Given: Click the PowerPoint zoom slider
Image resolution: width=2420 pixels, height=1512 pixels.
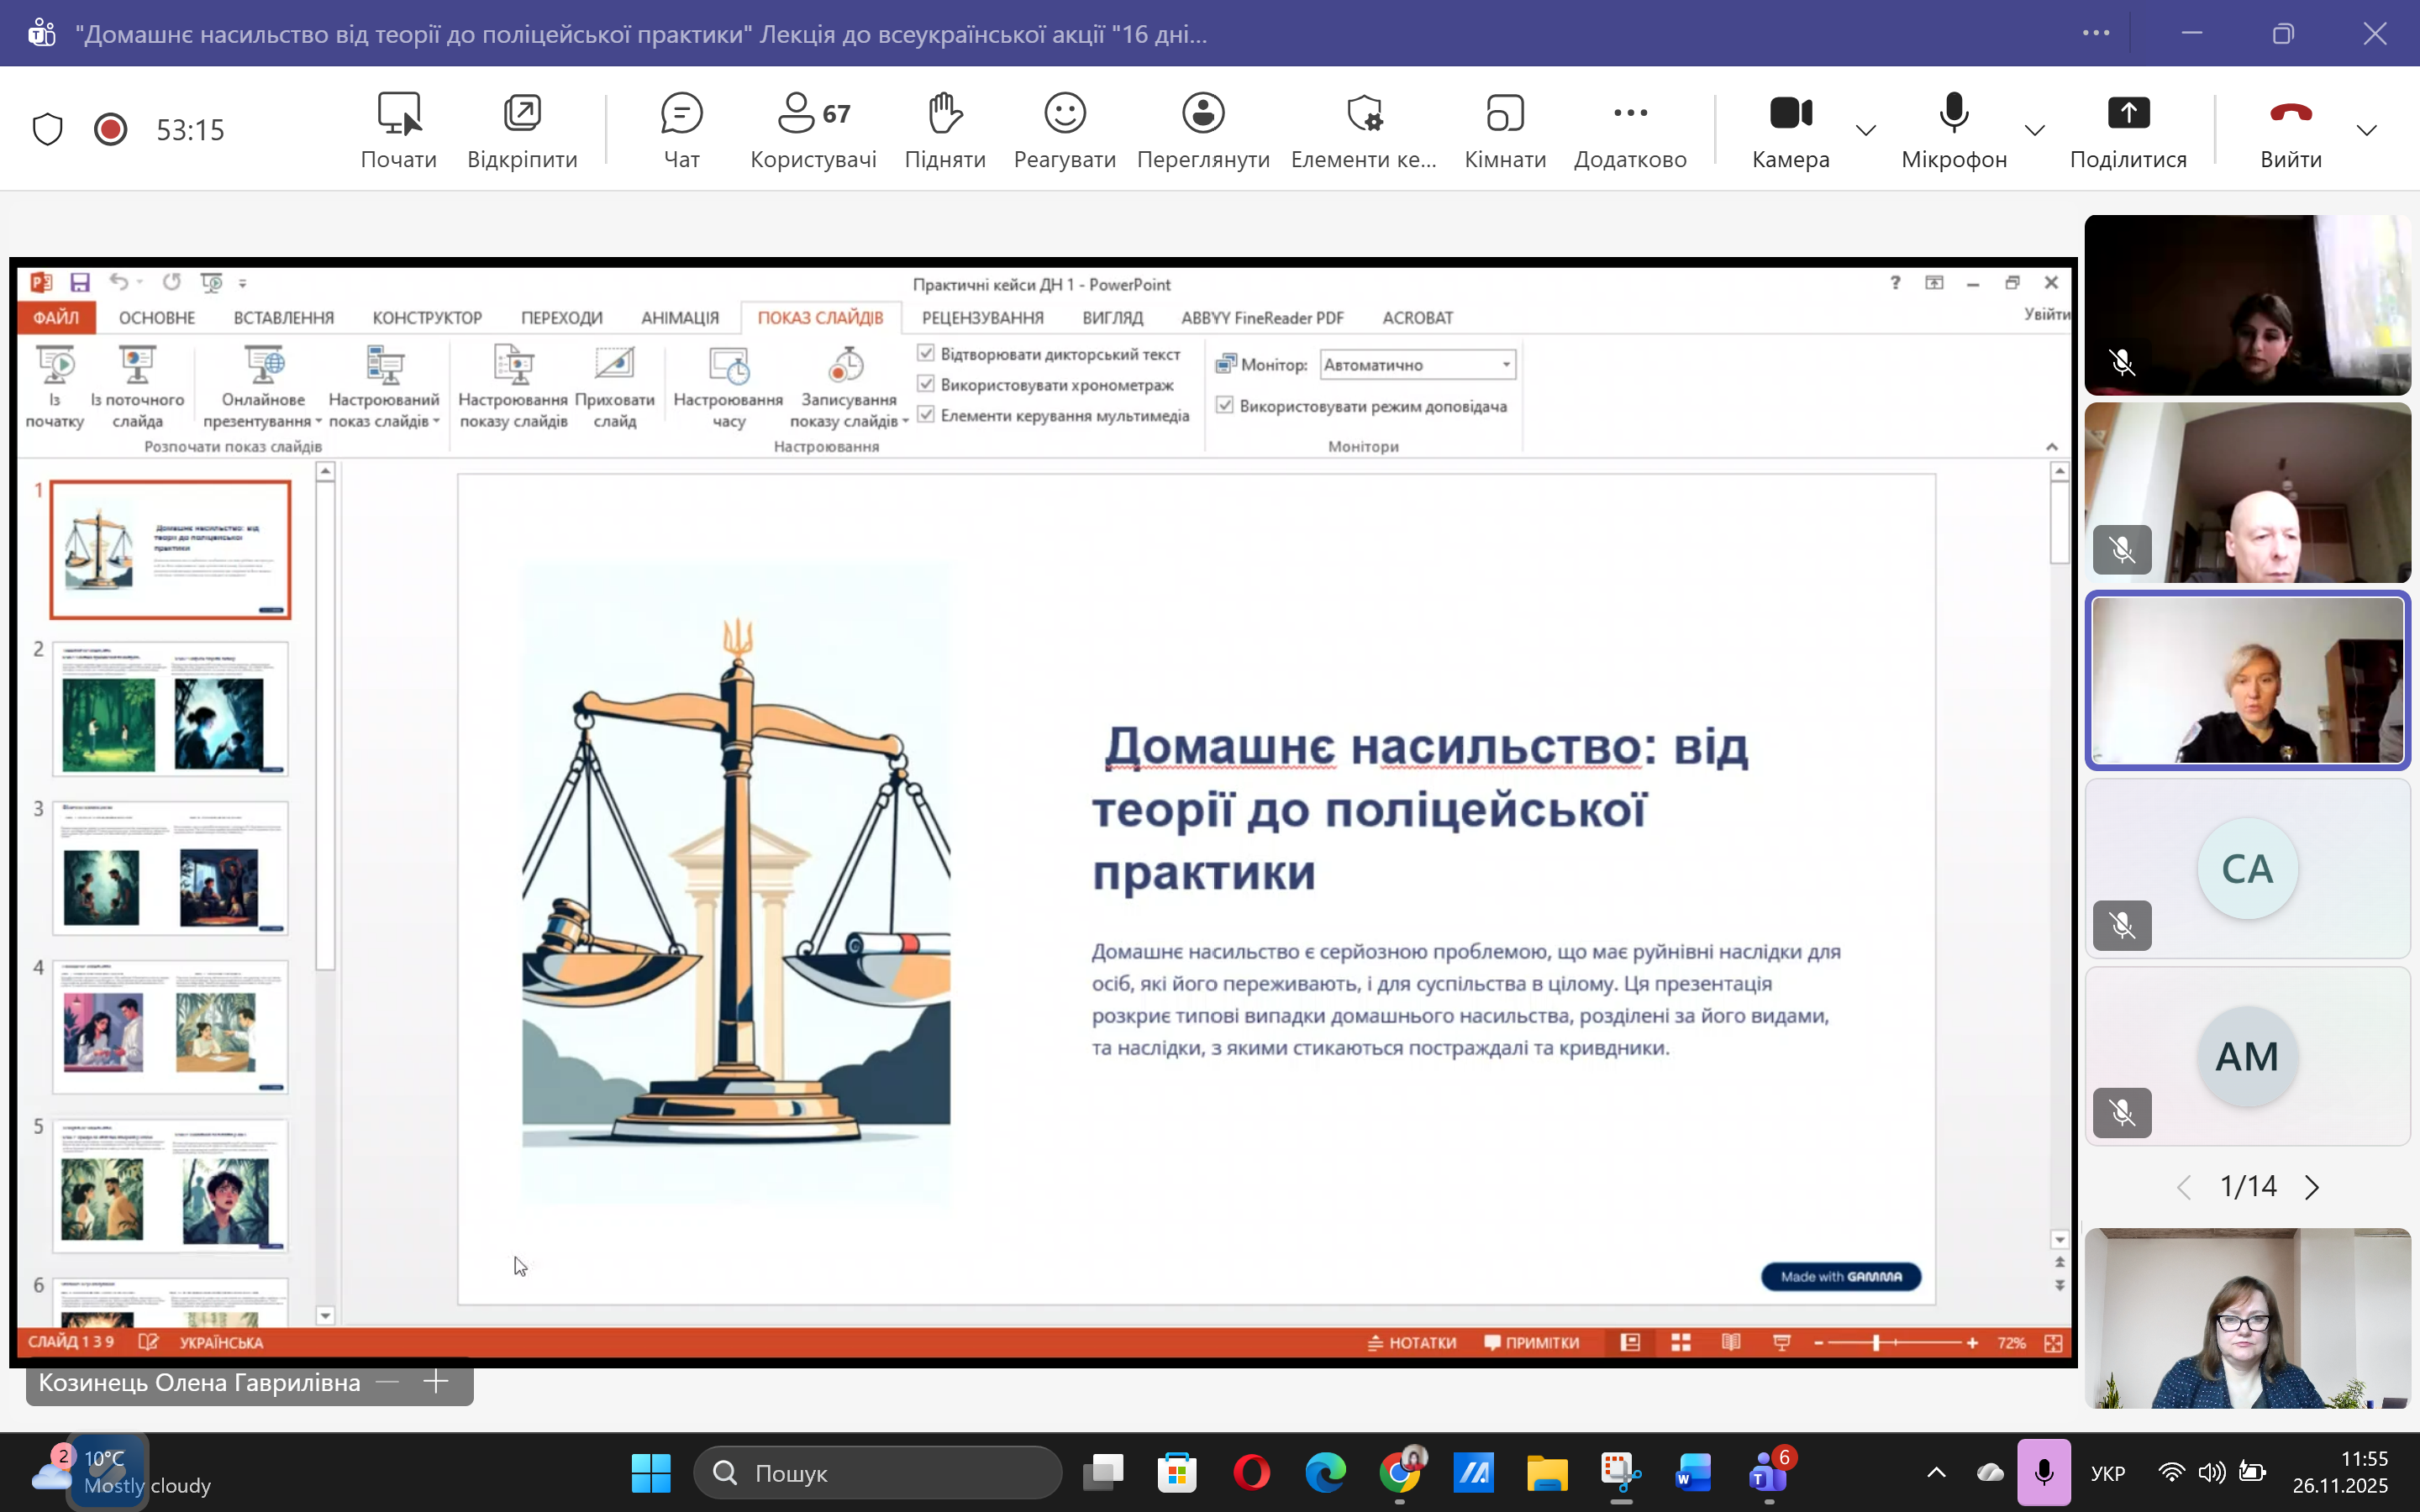Looking at the screenshot, I should pyautogui.click(x=1876, y=1343).
